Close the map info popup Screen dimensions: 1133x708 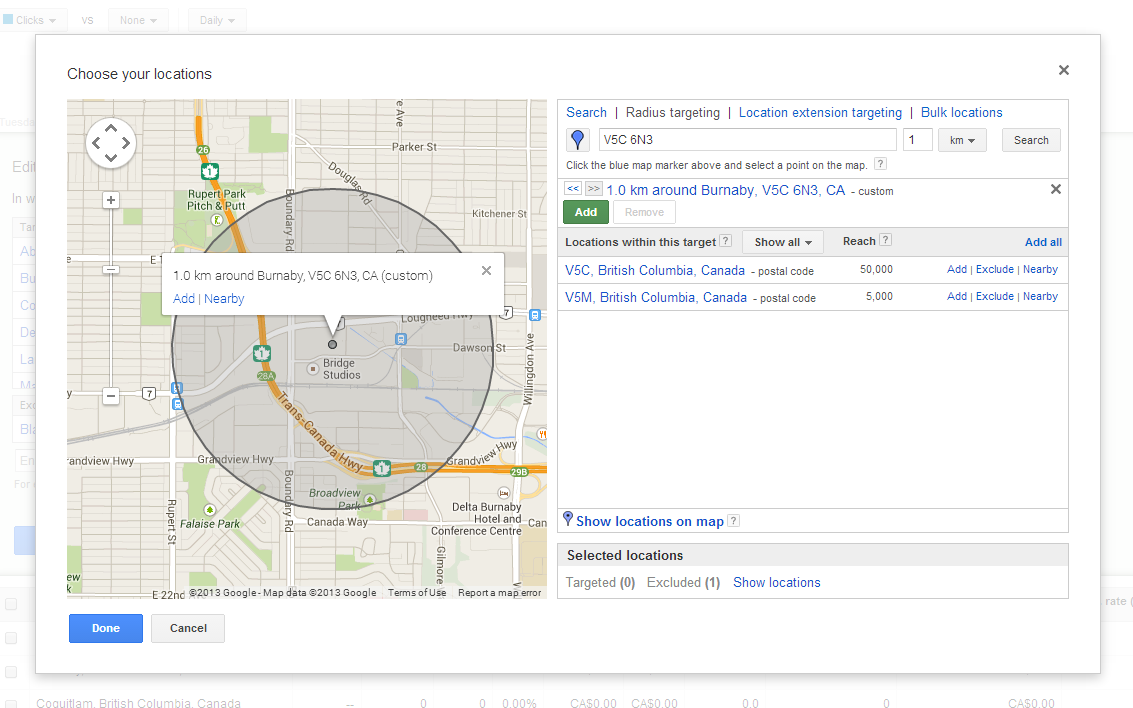(x=486, y=270)
